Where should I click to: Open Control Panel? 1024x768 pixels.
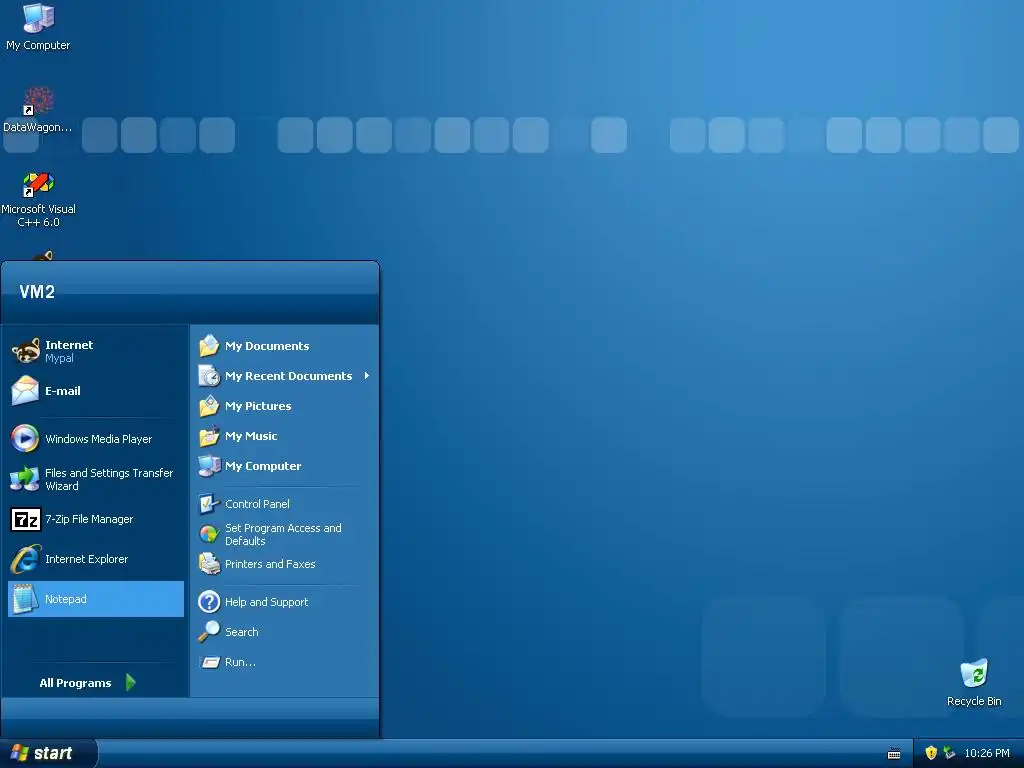tap(284, 504)
